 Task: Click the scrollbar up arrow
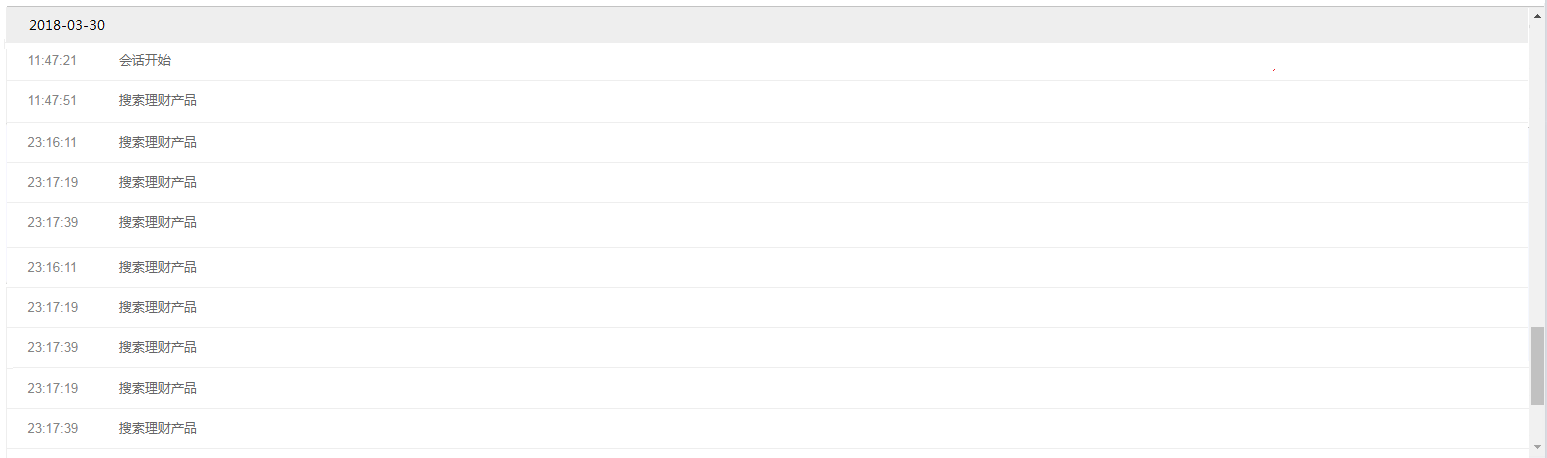pos(1537,16)
